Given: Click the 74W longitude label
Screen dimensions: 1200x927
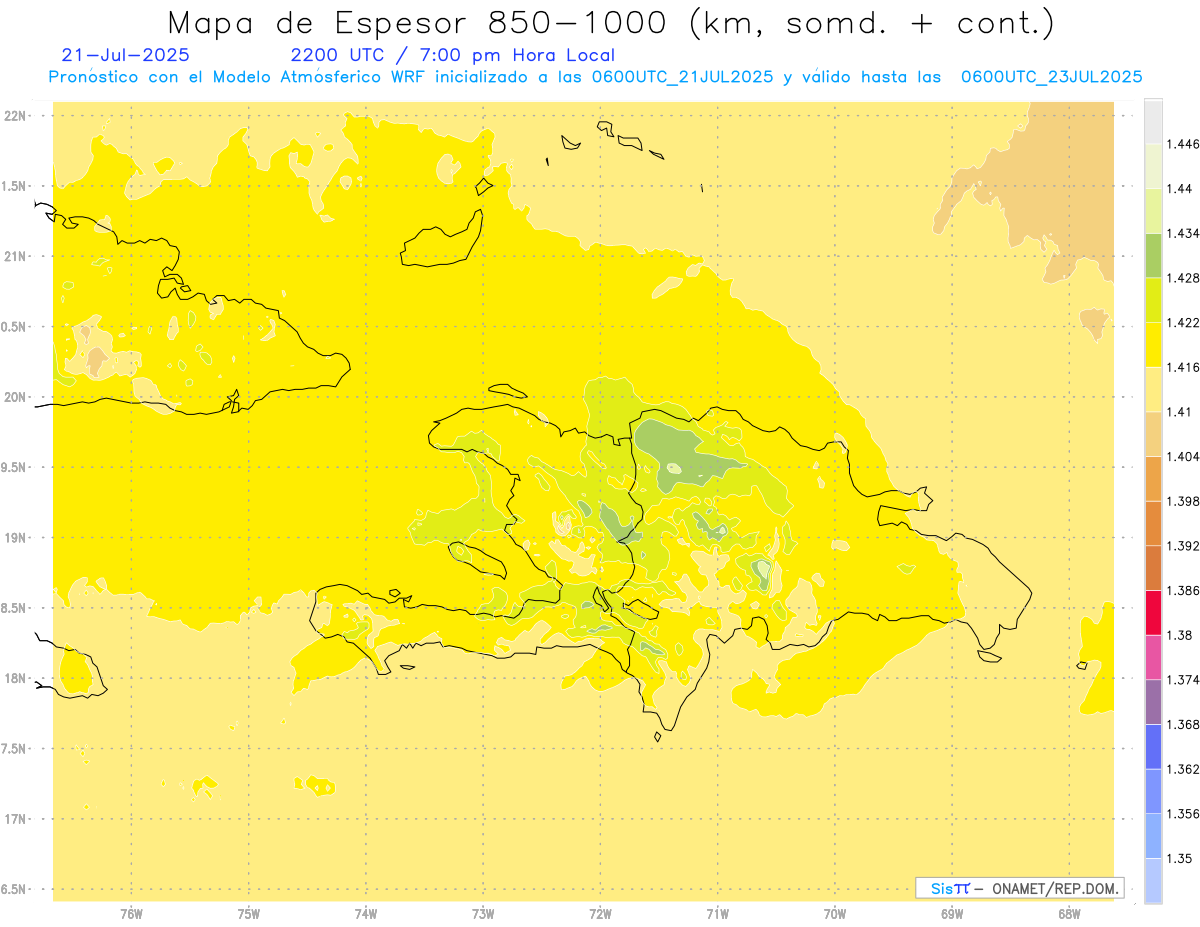Looking at the screenshot, I should pyautogui.click(x=365, y=914).
